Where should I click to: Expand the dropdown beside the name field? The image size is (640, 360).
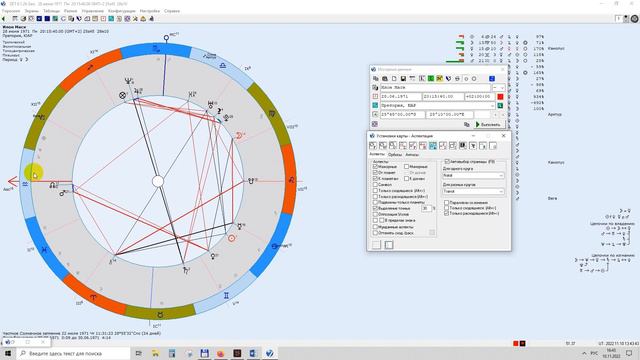[498, 87]
